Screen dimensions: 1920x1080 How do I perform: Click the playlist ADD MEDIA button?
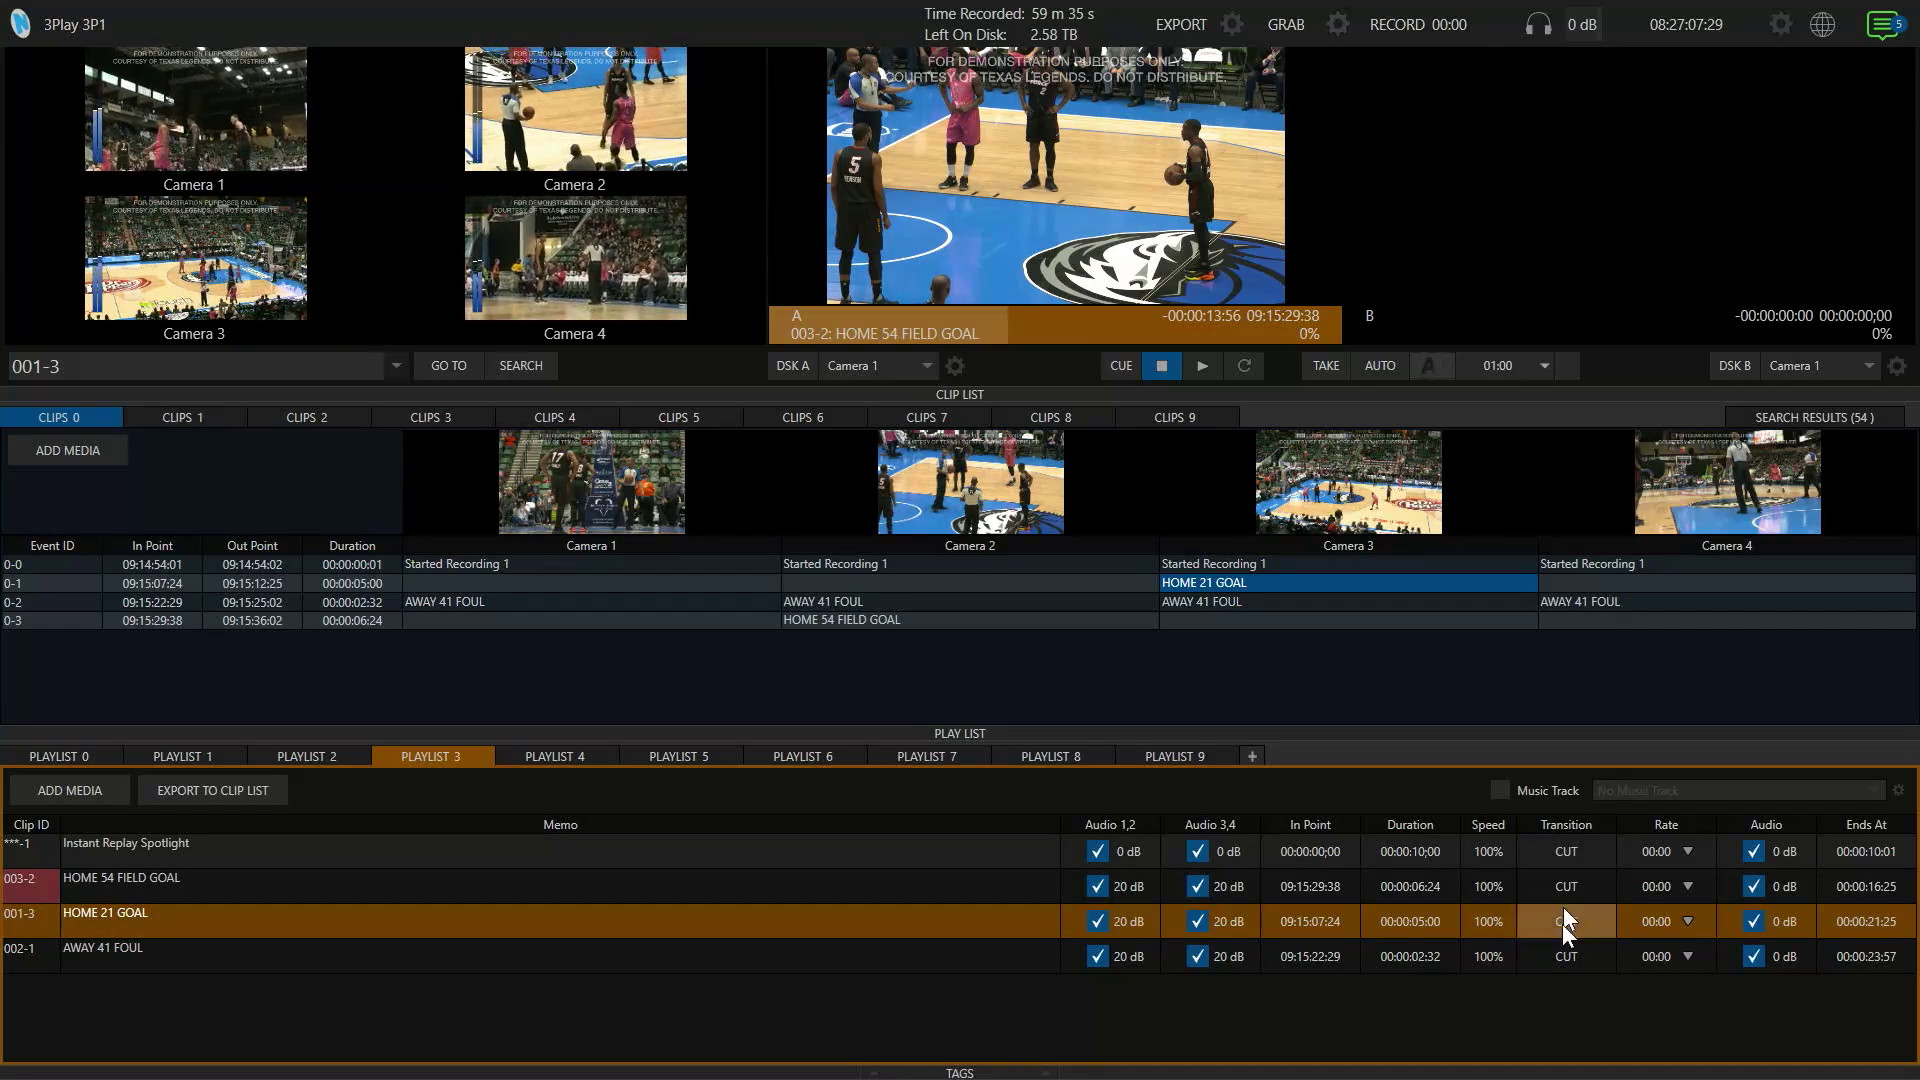(x=70, y=790)
